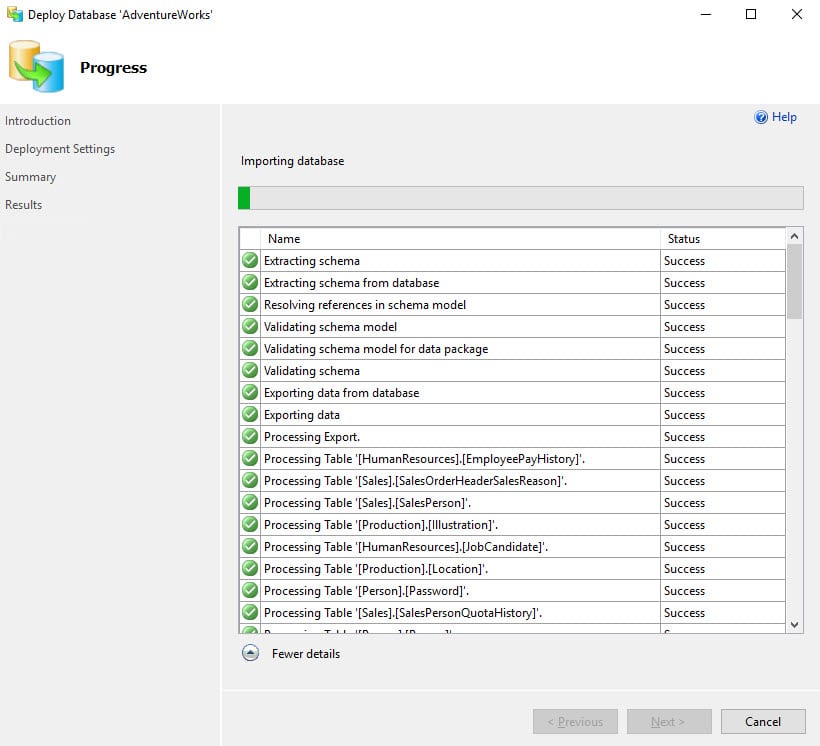This screenshot has width=820, height=746.
Task: Go to the Introduction step
Action: 38,121
